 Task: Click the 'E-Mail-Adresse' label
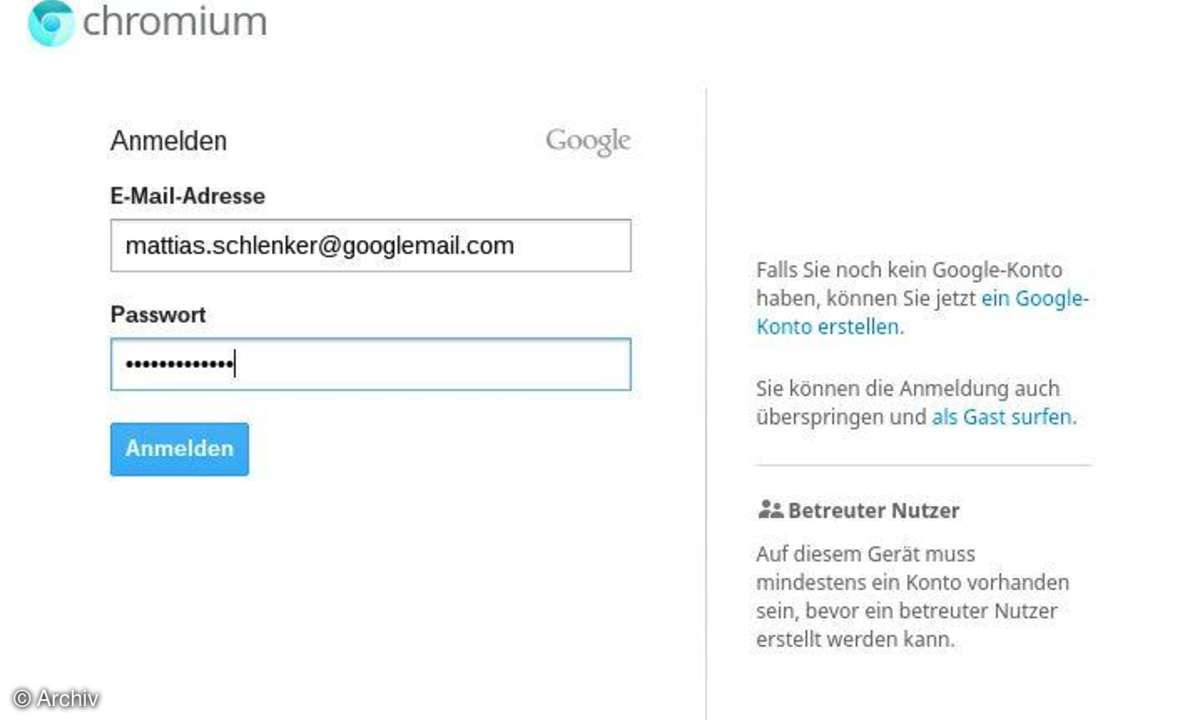[x=188, y=196]
